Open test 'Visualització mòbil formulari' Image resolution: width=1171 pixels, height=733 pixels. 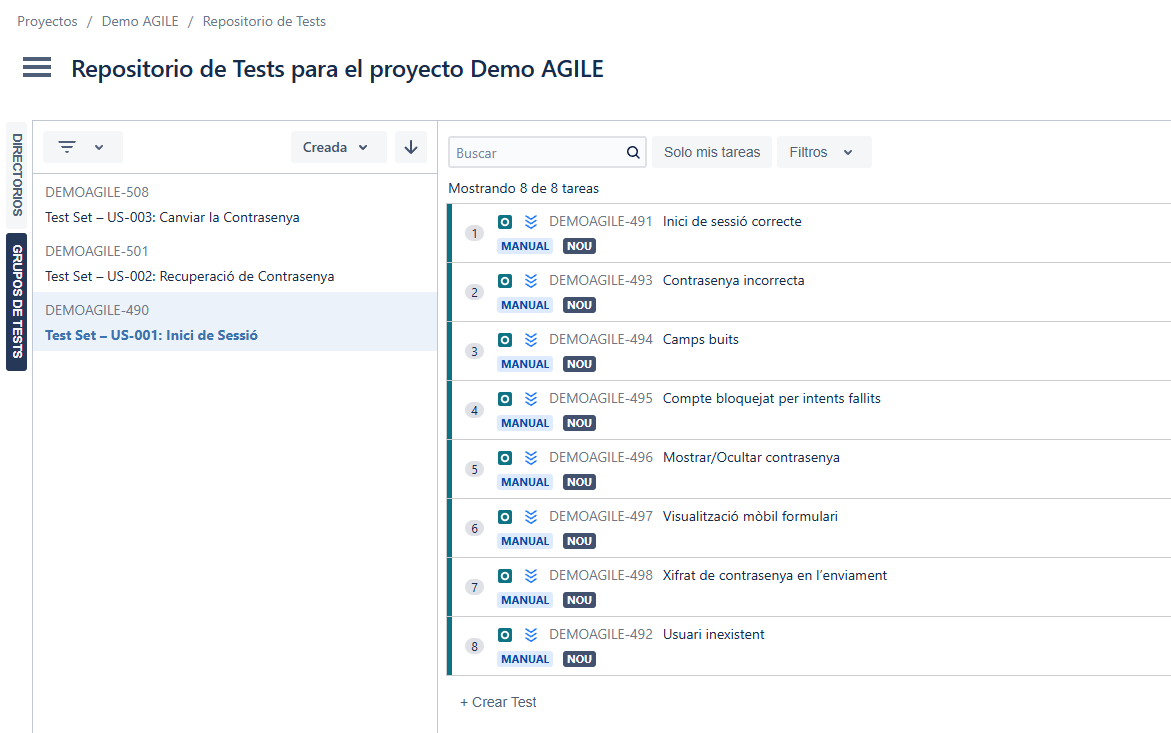click(x=750, y=517)
